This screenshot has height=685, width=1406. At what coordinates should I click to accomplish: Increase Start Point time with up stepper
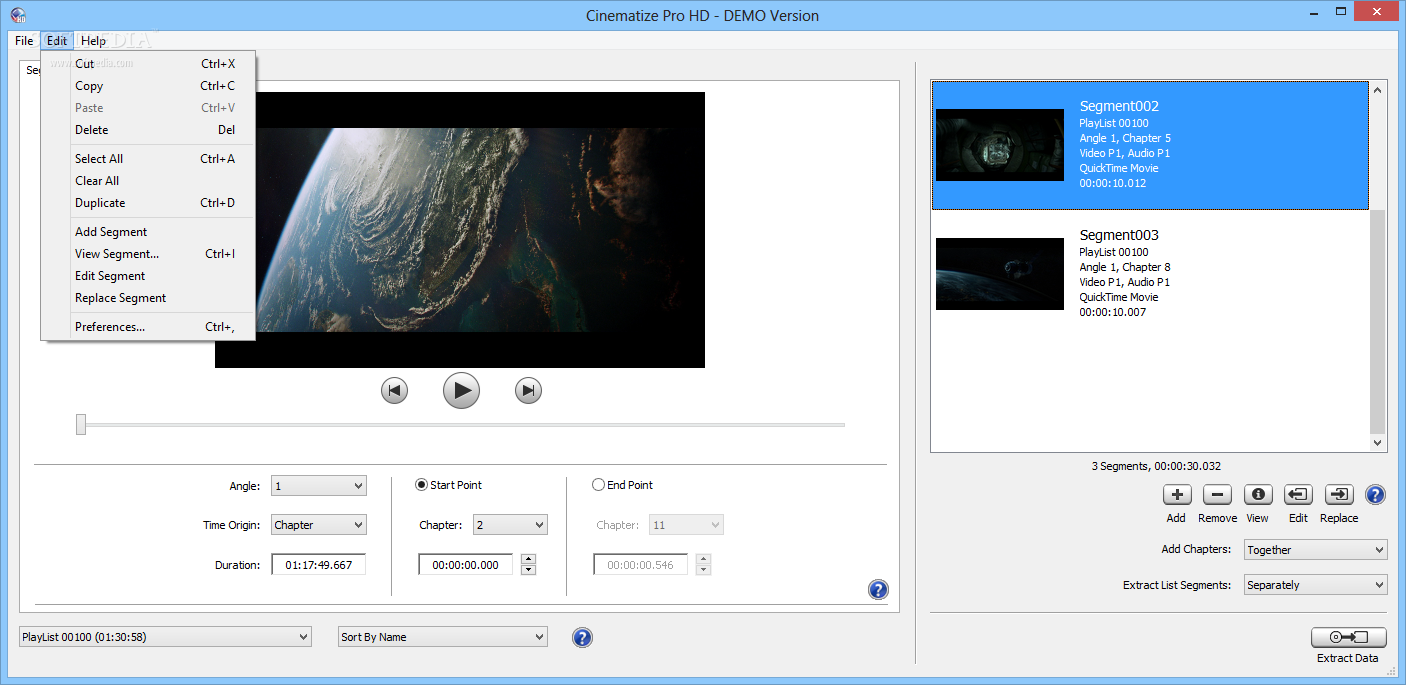(529, 559)
